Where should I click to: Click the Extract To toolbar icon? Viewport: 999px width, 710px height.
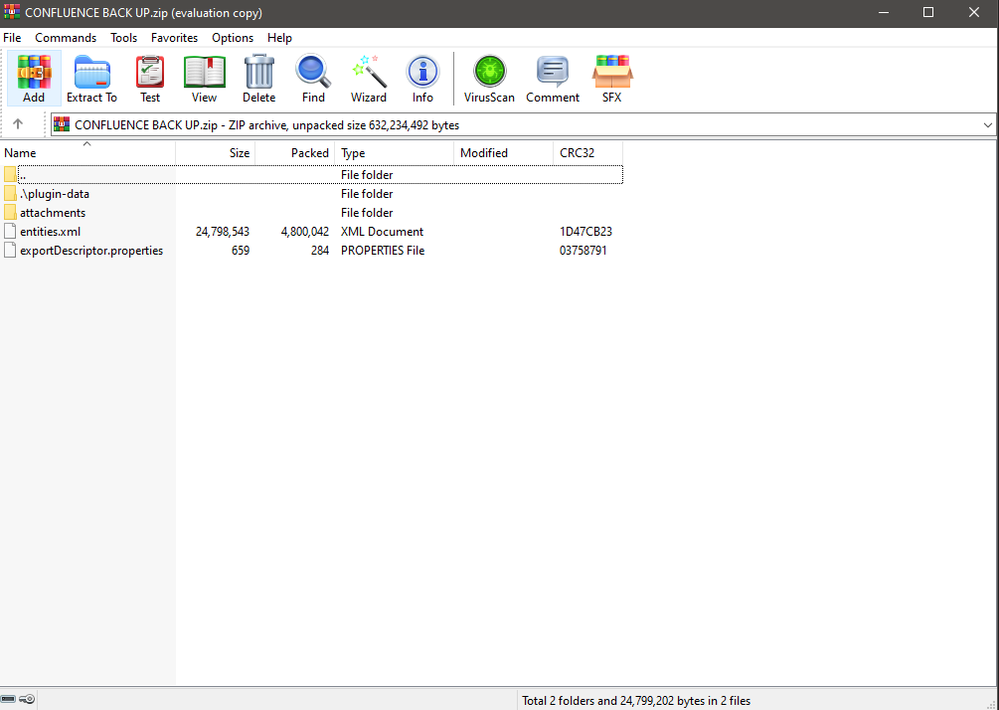click(x=92, y=78)
